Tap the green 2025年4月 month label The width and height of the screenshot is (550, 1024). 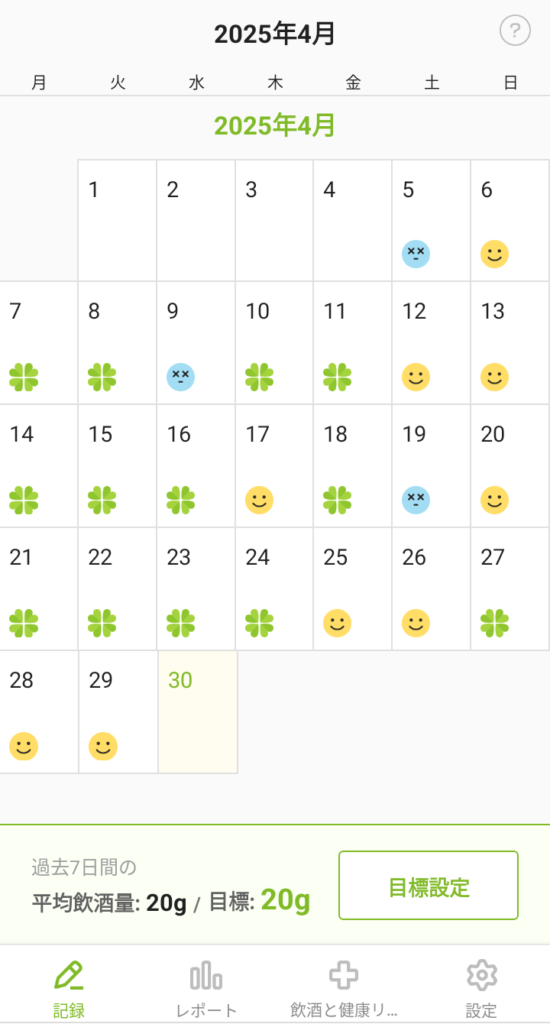[275, 125]
